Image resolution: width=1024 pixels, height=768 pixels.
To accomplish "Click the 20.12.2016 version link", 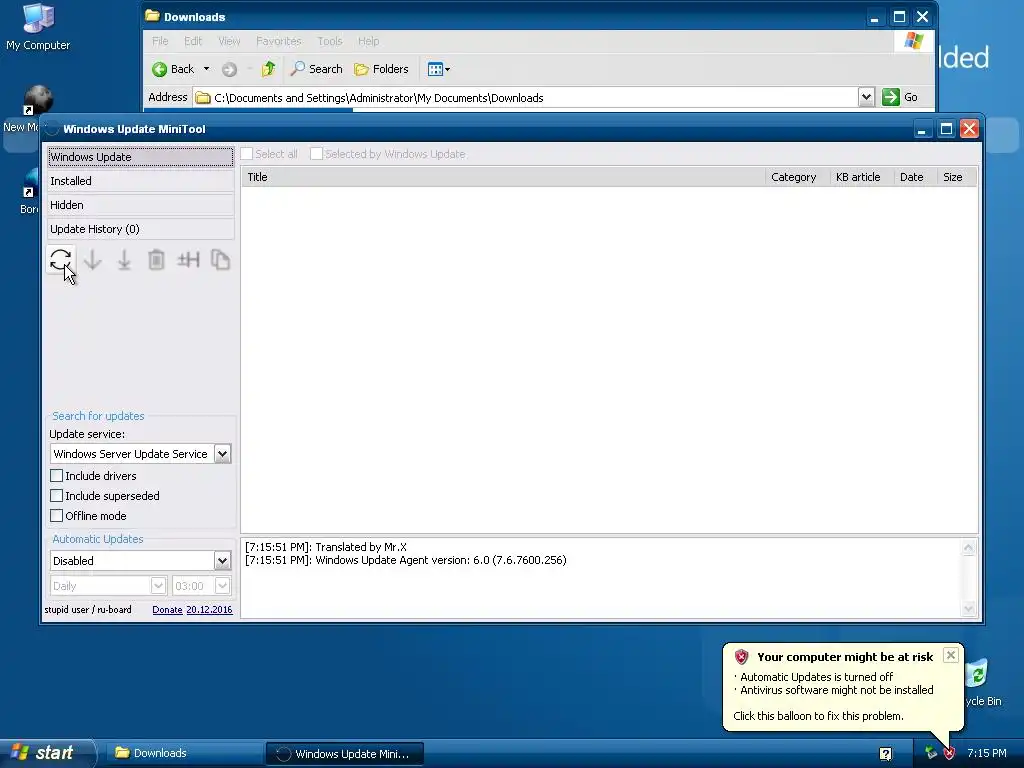I will [x=209, y=609].
